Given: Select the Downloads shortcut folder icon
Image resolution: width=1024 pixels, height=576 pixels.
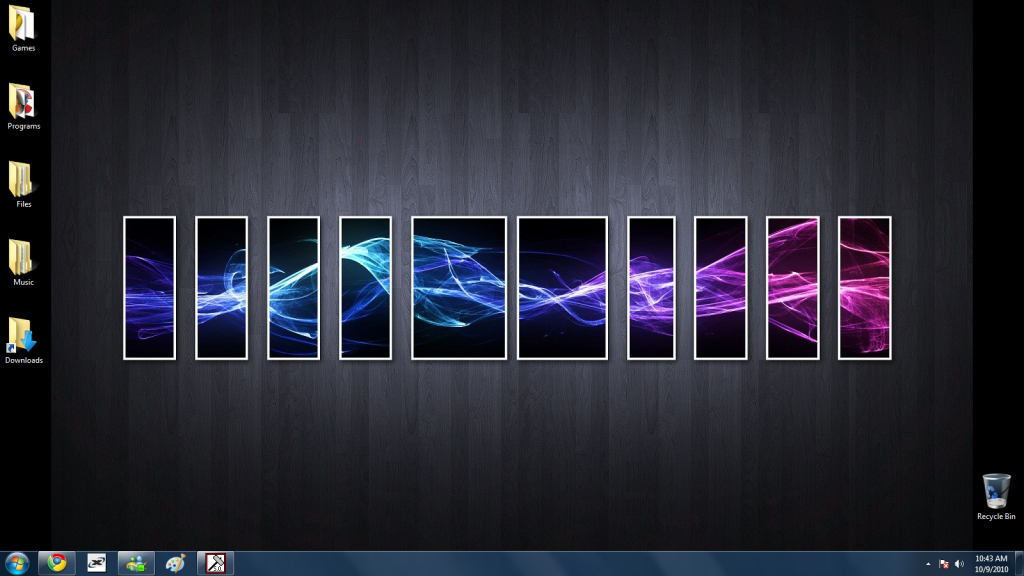Looking at the screenshot, I should 22,336.
